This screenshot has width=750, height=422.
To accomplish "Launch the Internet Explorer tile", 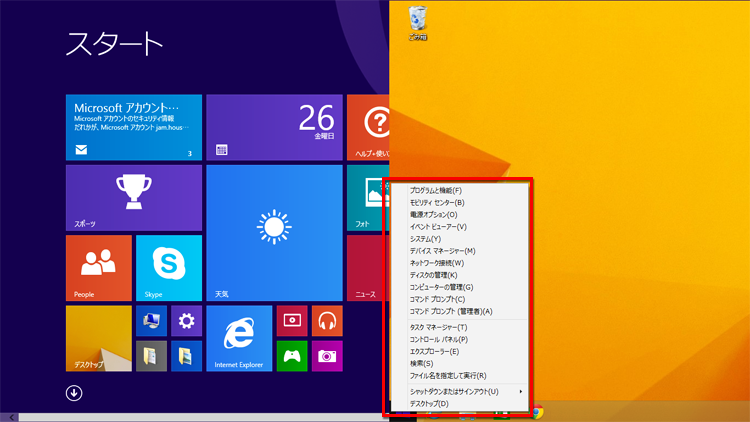I will click(x=239, y=338).
